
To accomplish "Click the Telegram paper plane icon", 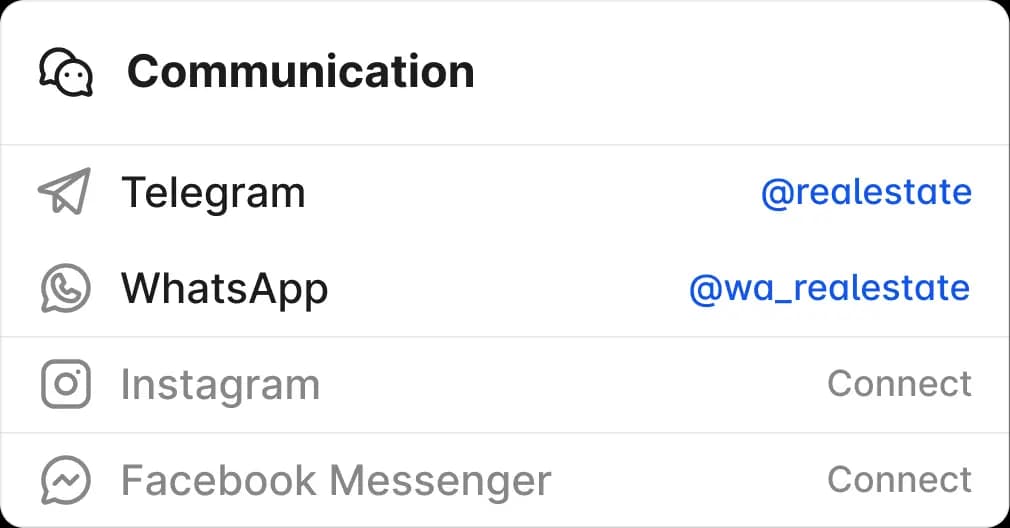I will click(64, 191).
